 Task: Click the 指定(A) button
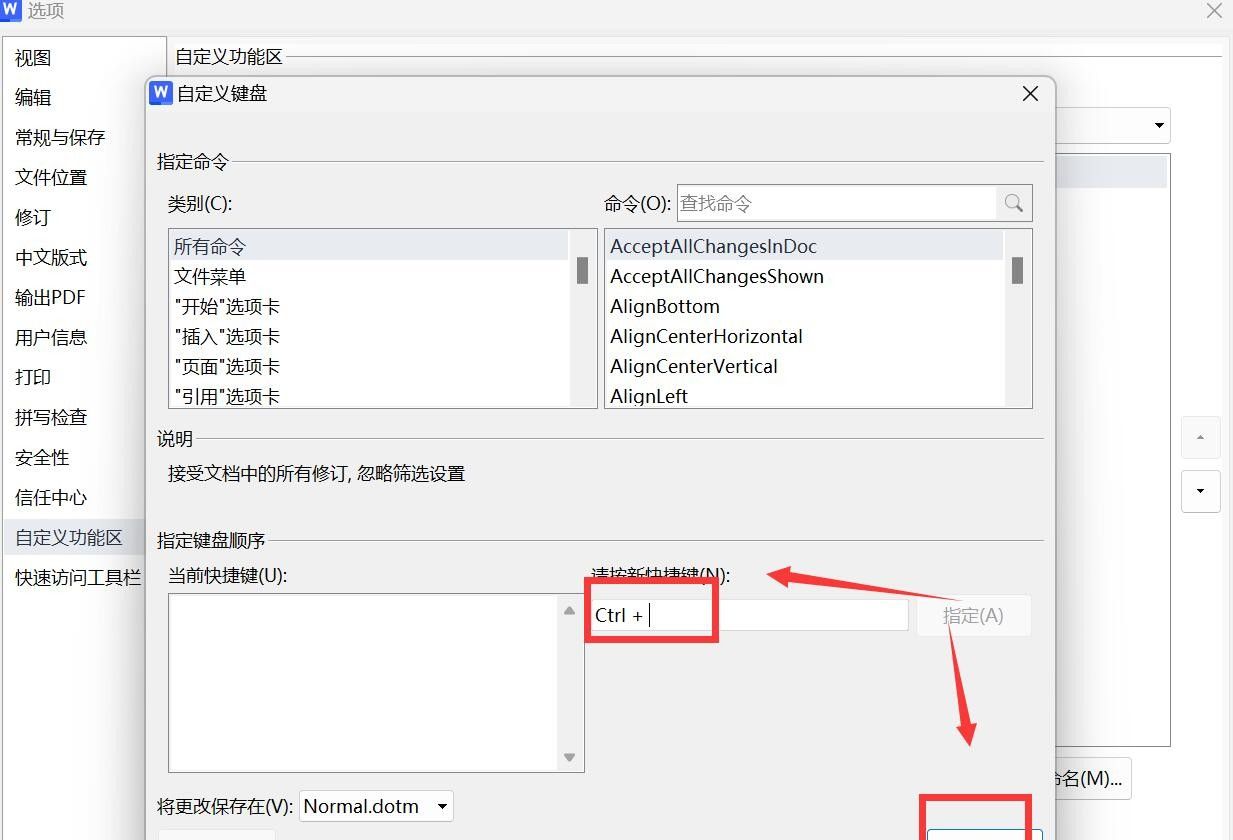[x=973, y=615]
